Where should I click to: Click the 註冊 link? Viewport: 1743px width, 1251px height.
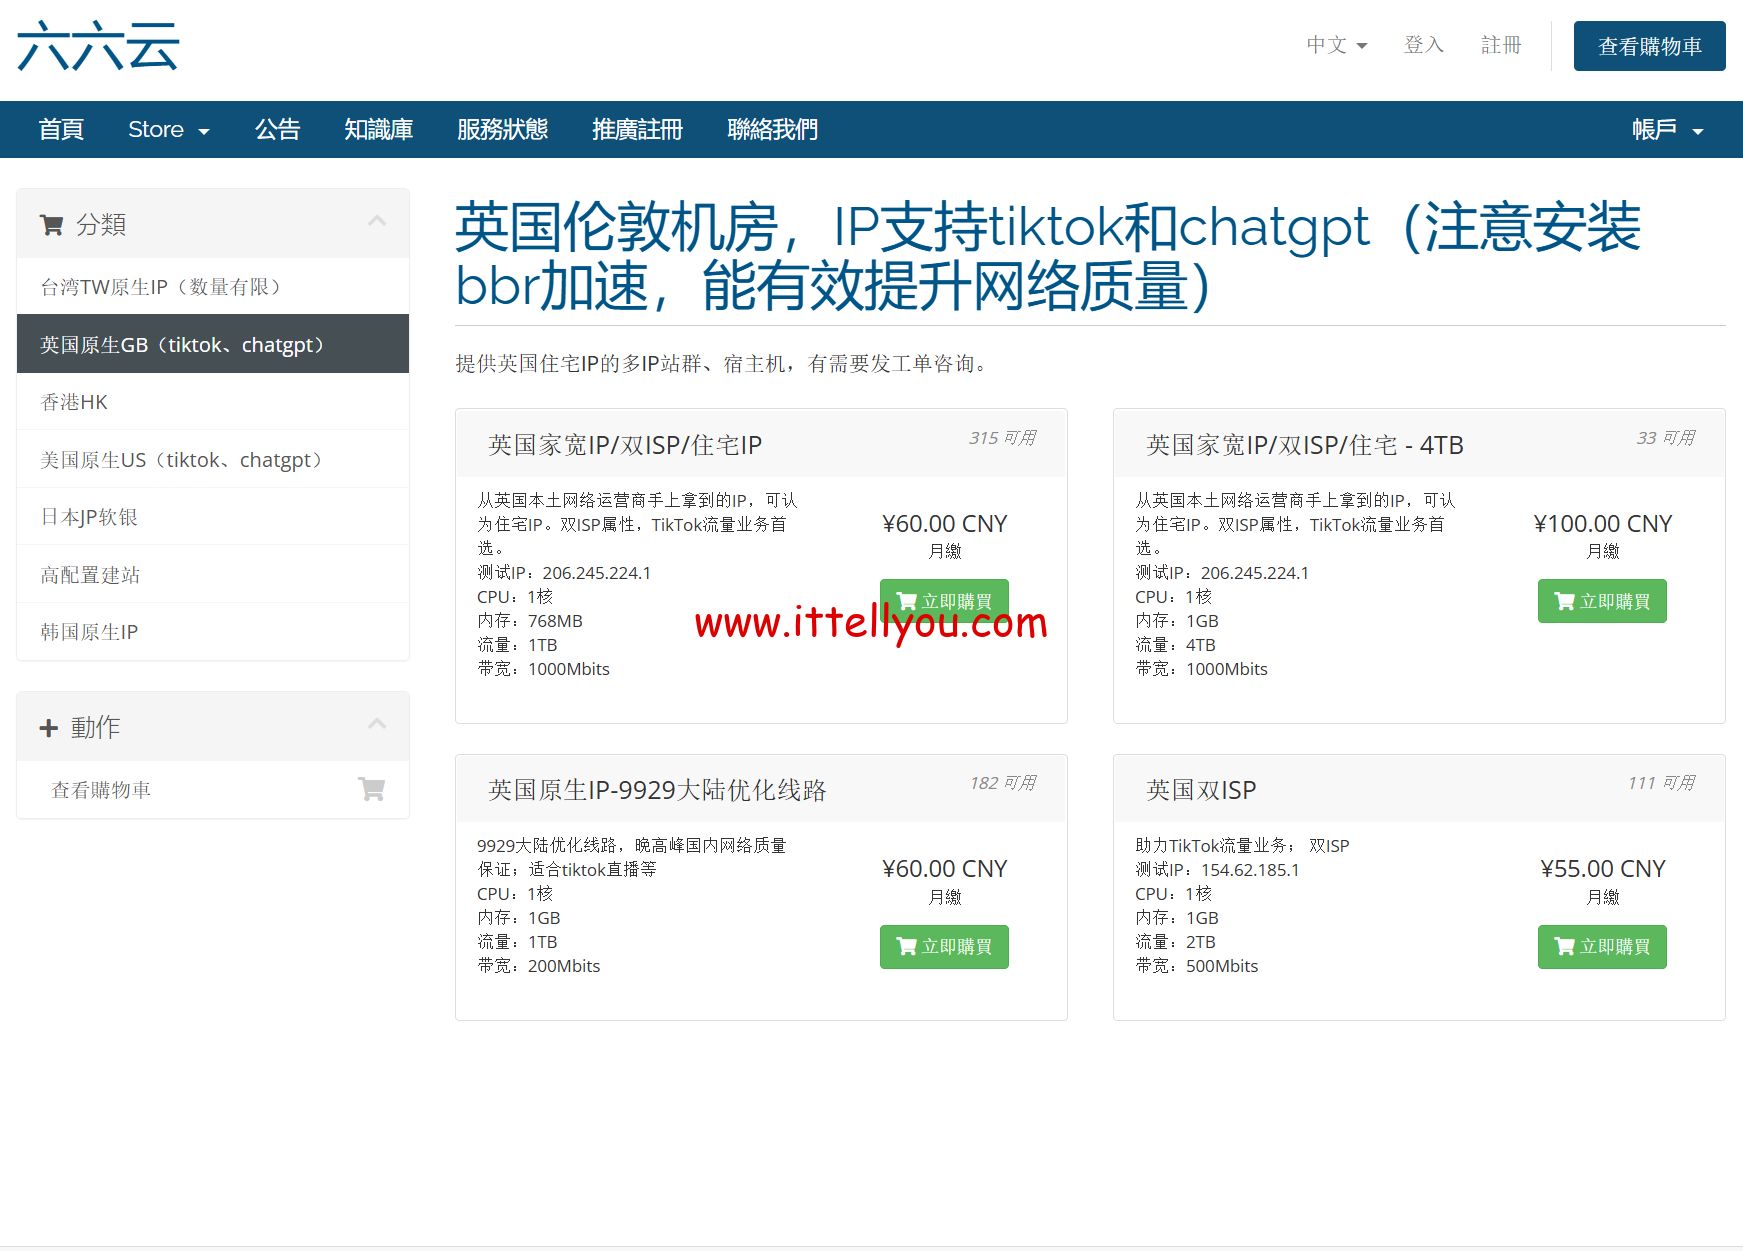(x=1500, y=45)
